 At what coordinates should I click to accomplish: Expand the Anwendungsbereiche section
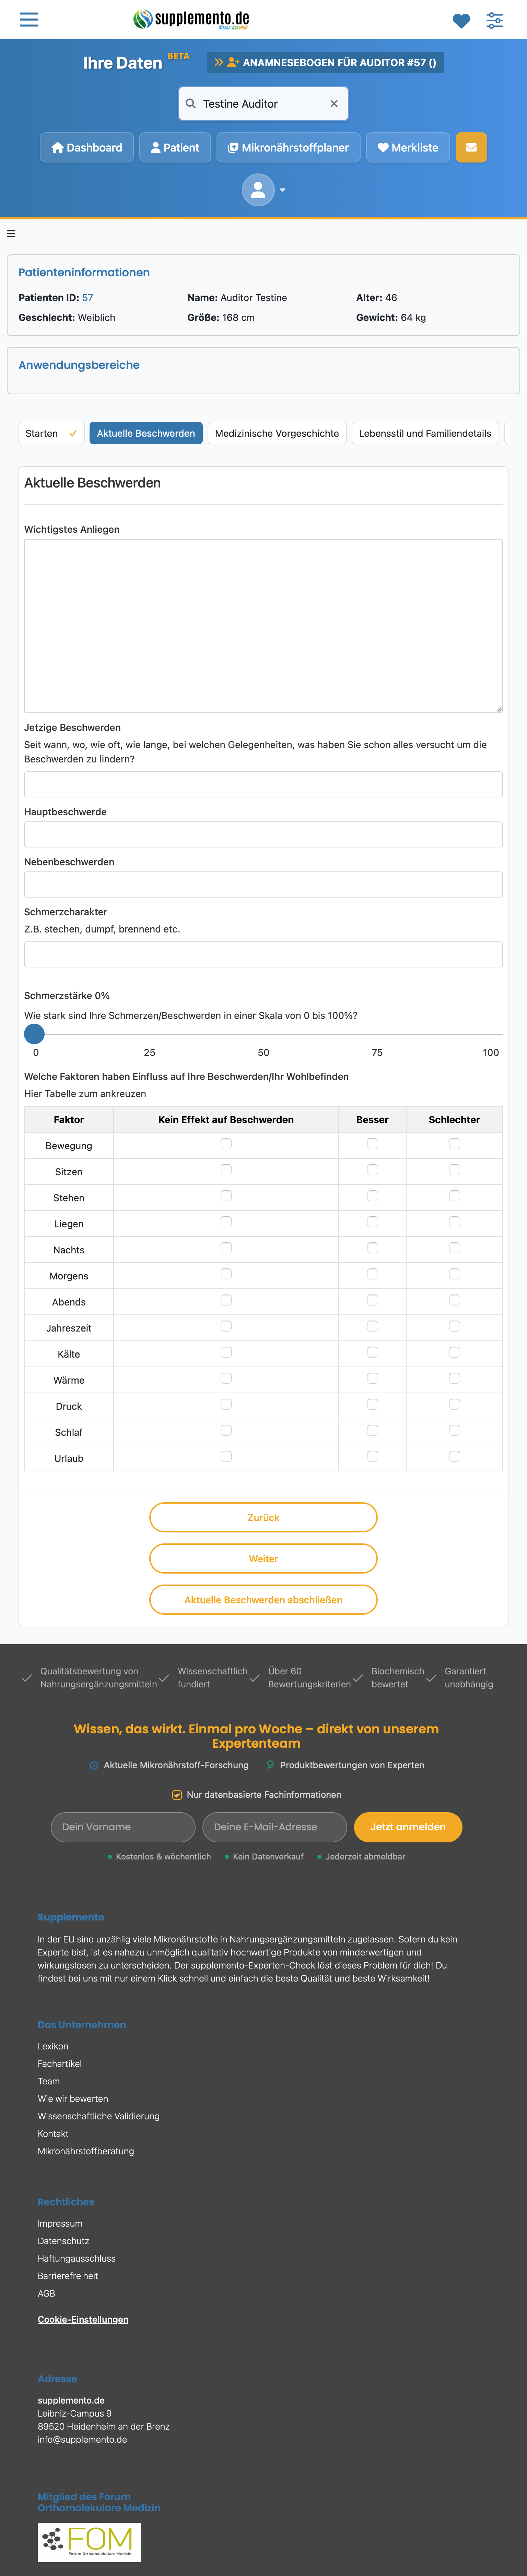pyautogui.click(x=79, y=365)
